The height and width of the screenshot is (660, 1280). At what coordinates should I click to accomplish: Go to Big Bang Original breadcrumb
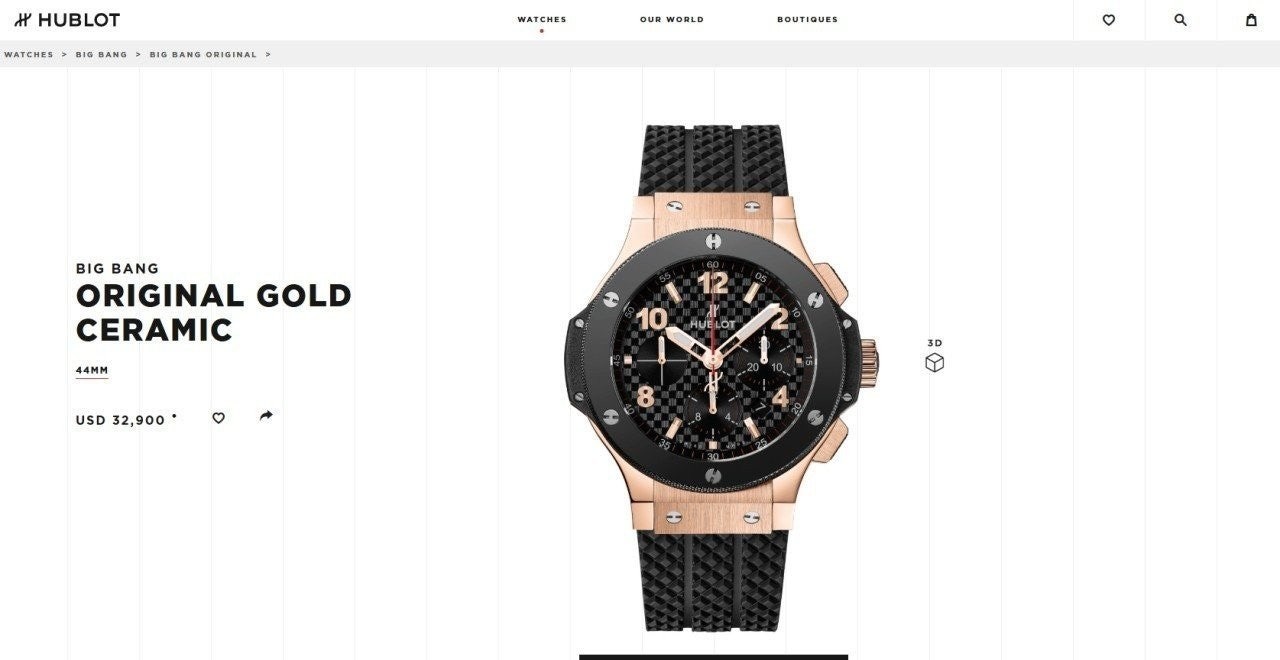coord(203,54)
